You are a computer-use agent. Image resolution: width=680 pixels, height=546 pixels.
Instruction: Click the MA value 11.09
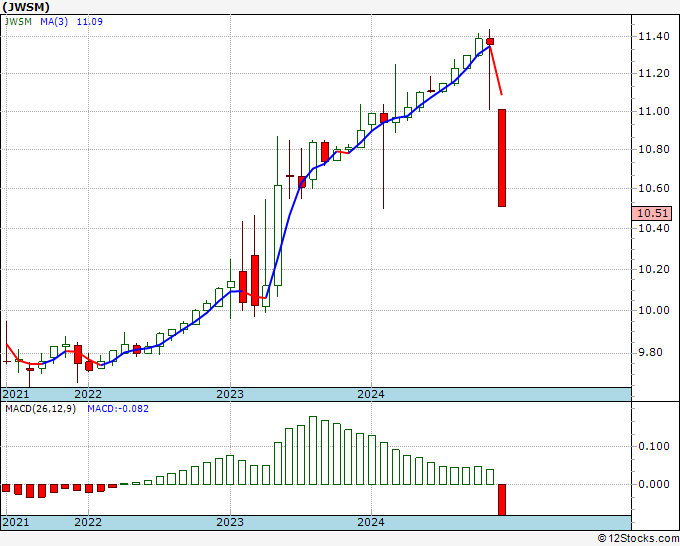(x=90, y=22)
